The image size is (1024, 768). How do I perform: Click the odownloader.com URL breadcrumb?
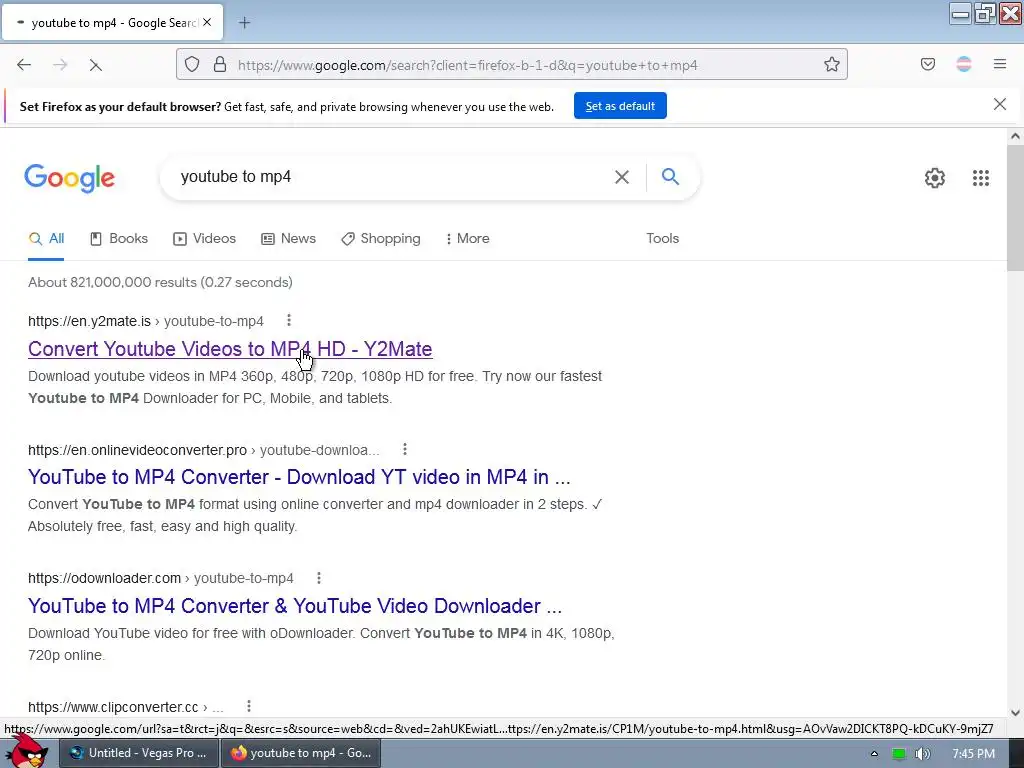point(161,578)
